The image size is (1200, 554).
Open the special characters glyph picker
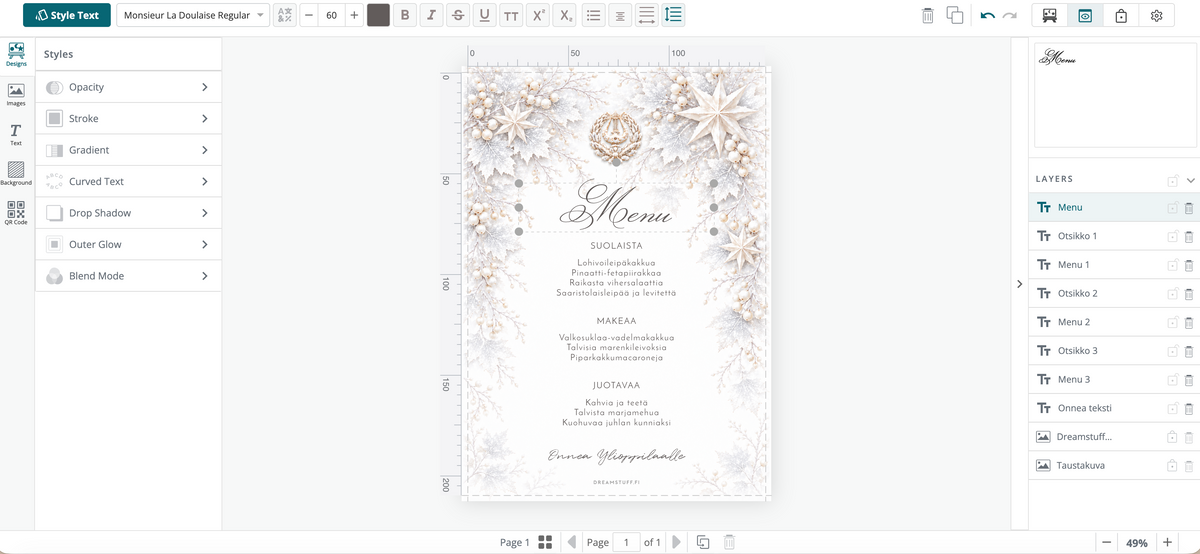(285, 15)
